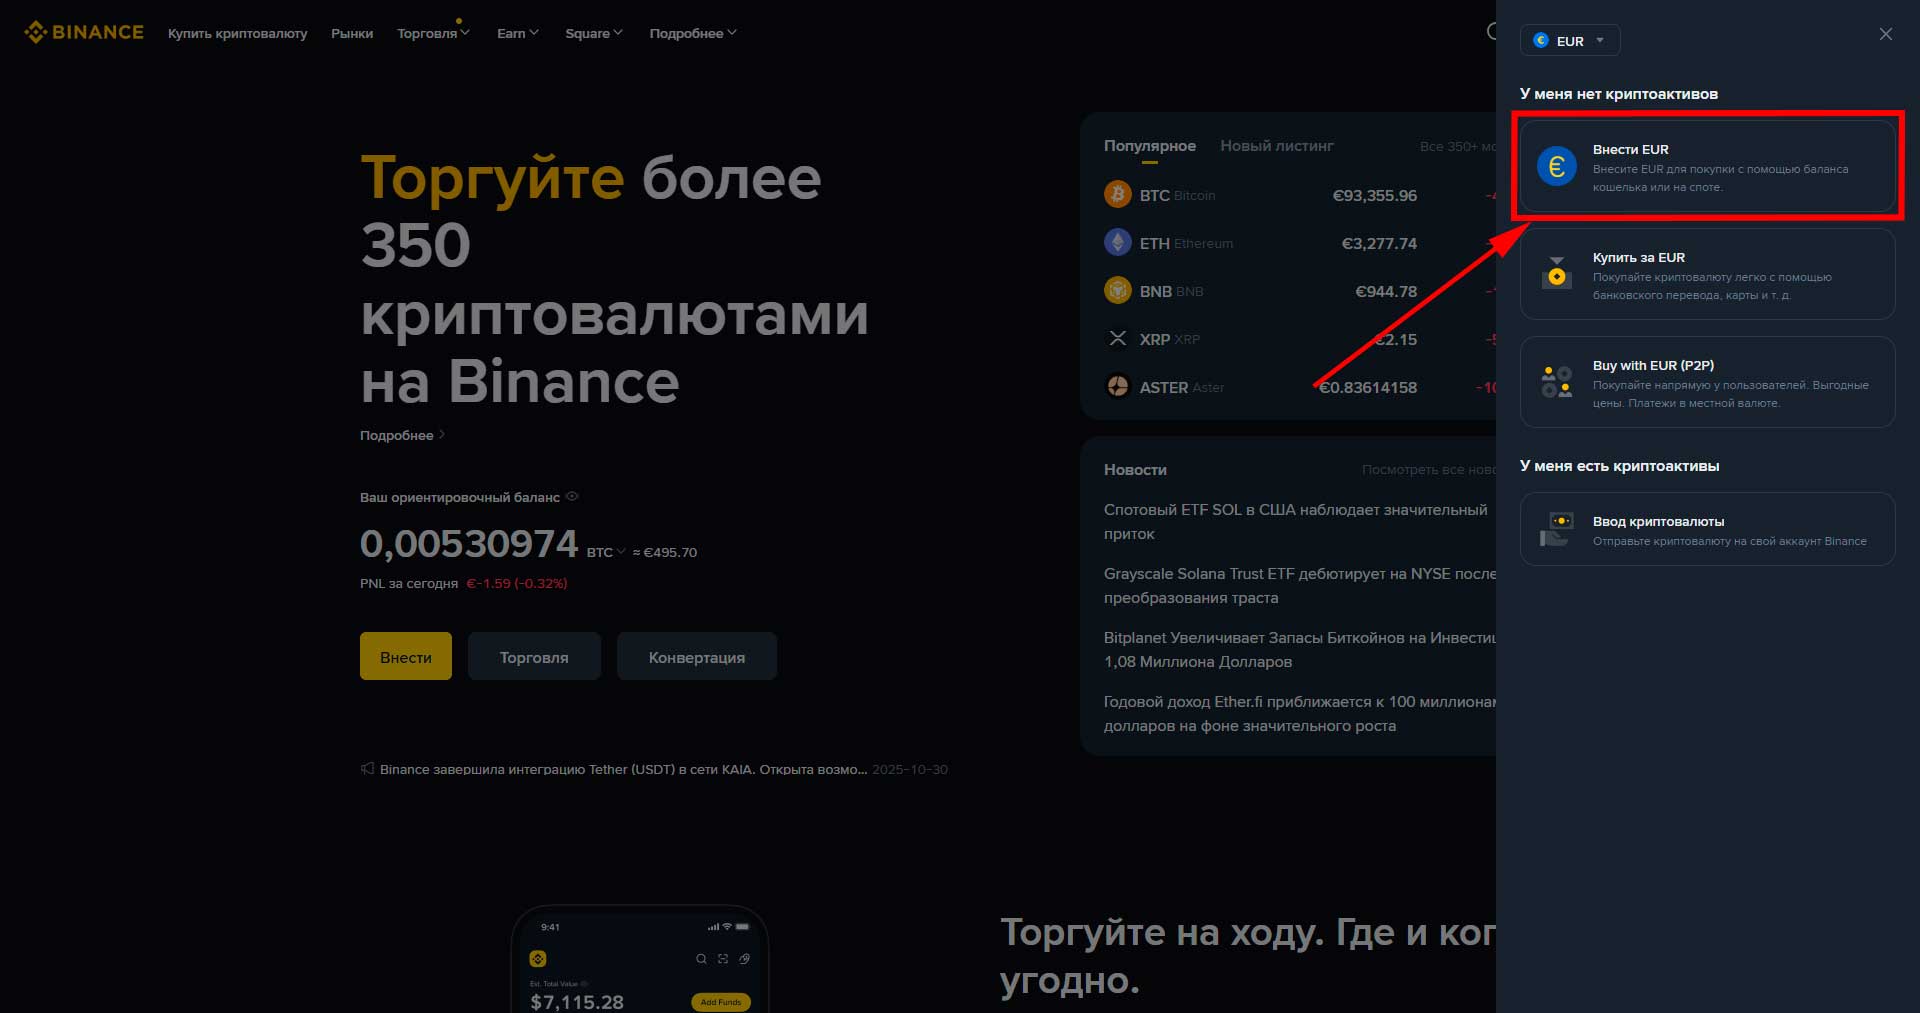Image resolution: width=1920 pixels, height=1013 pixels.
Task: Click the Bitcoin coin icon
Action: (1117, 194)
